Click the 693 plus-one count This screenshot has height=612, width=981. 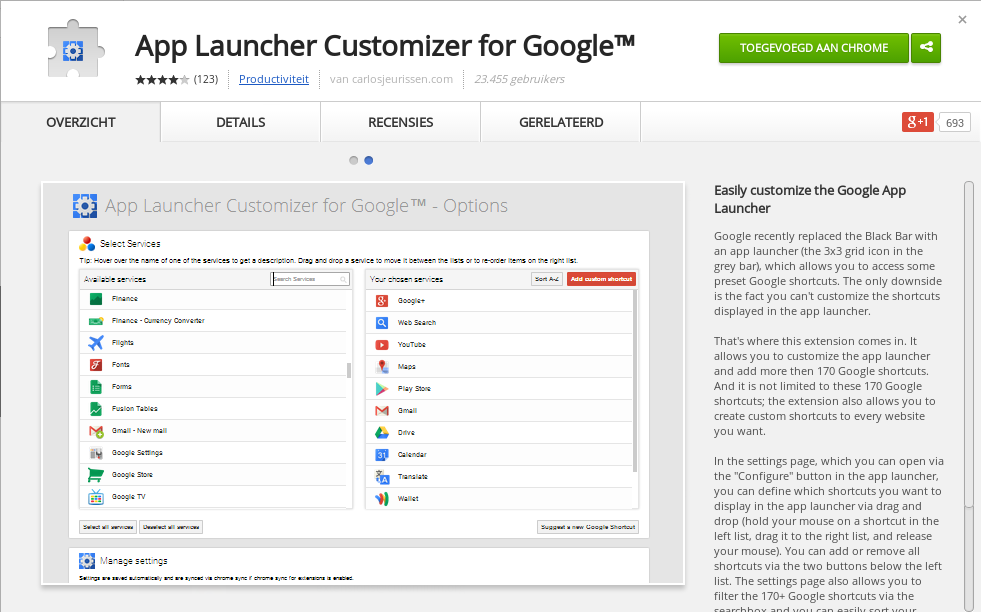(955, 123)
